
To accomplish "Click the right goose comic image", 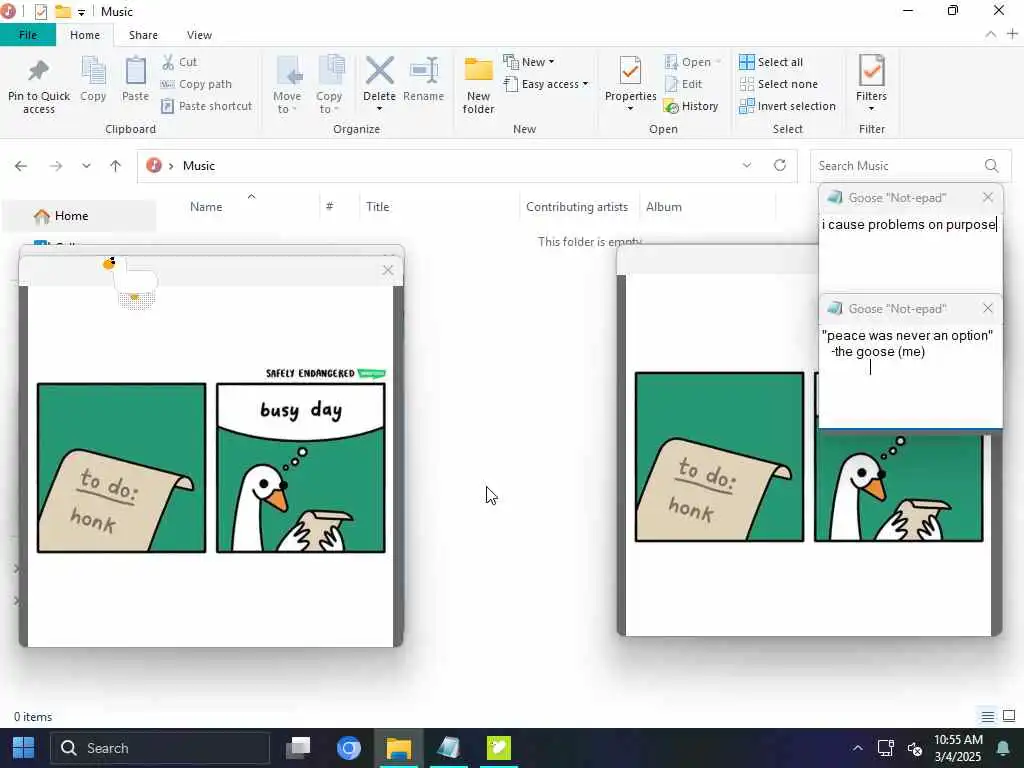I will point(808,457).
